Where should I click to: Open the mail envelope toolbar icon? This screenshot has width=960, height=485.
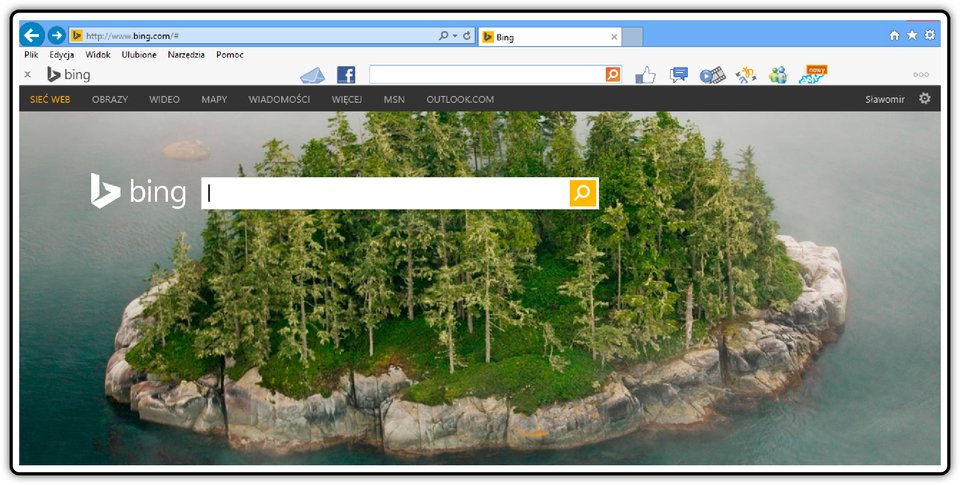coord(312,75)
